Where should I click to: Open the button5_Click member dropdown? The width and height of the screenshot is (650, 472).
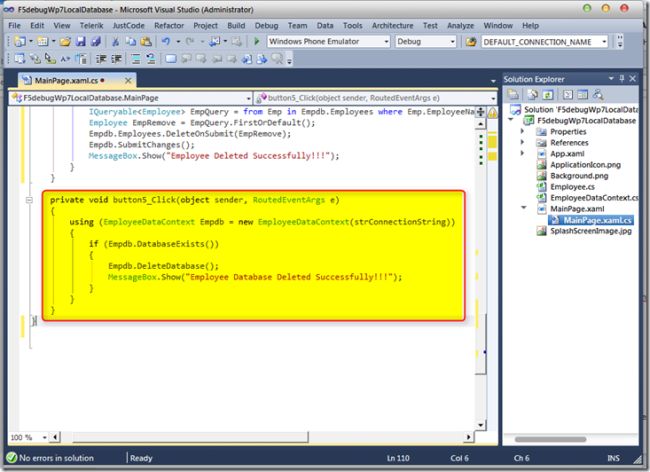point(493,98)
